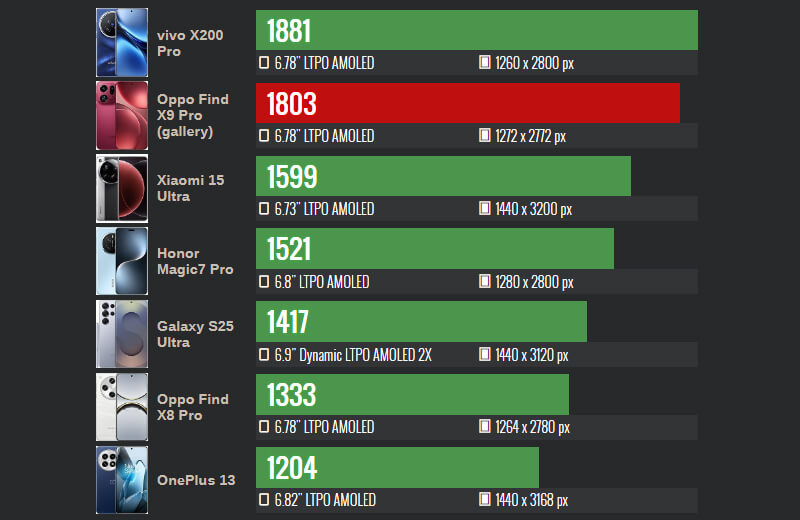Click the Oppo Find X9 Pro (gallery) link
800x520 pixels.
(192, 116)
